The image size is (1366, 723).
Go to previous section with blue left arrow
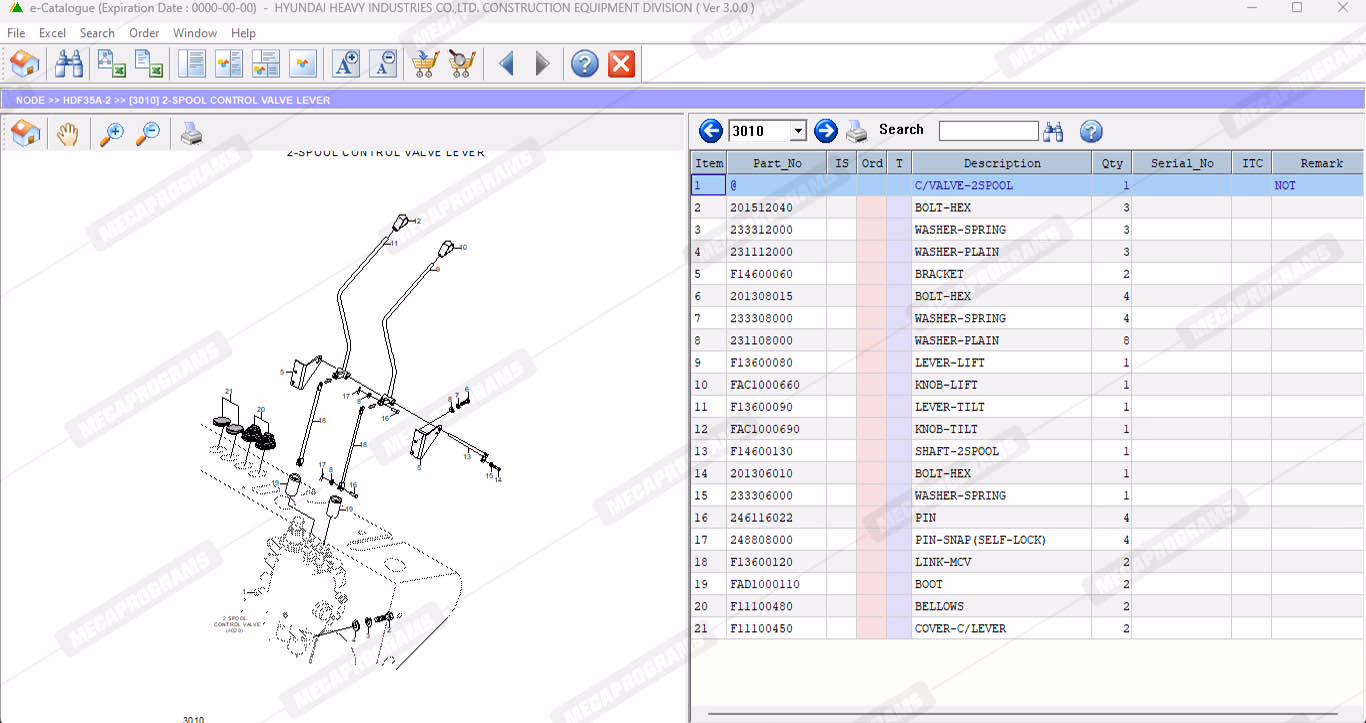click(710, 131)
